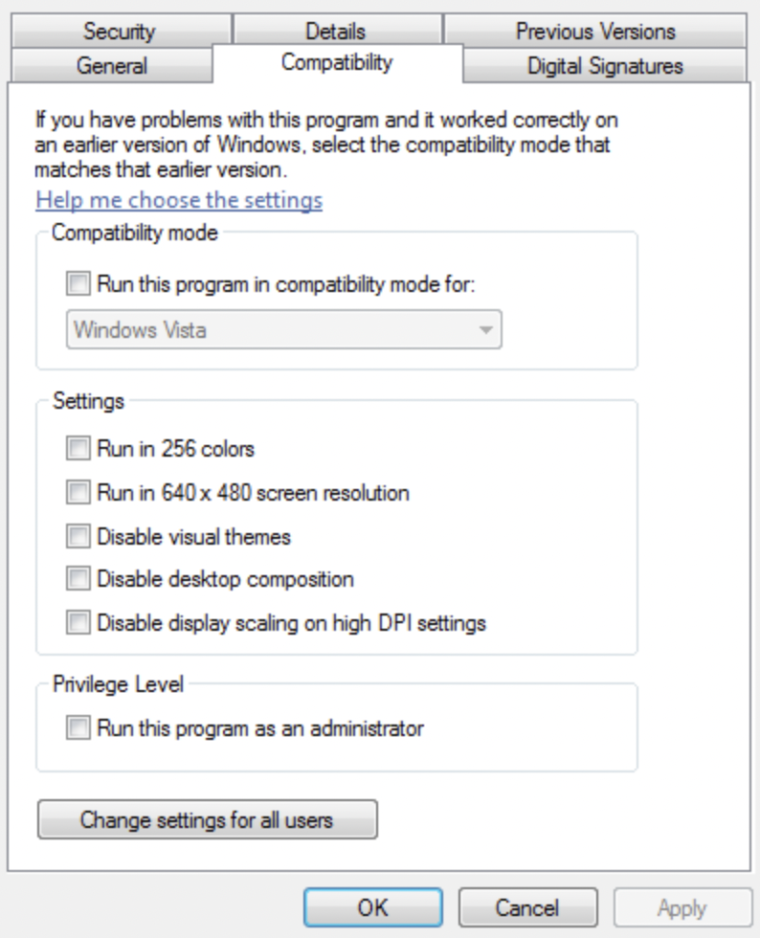Check Disable desktop composition
760x938 pixels.
pyautogui.click(x=78, y=580)
